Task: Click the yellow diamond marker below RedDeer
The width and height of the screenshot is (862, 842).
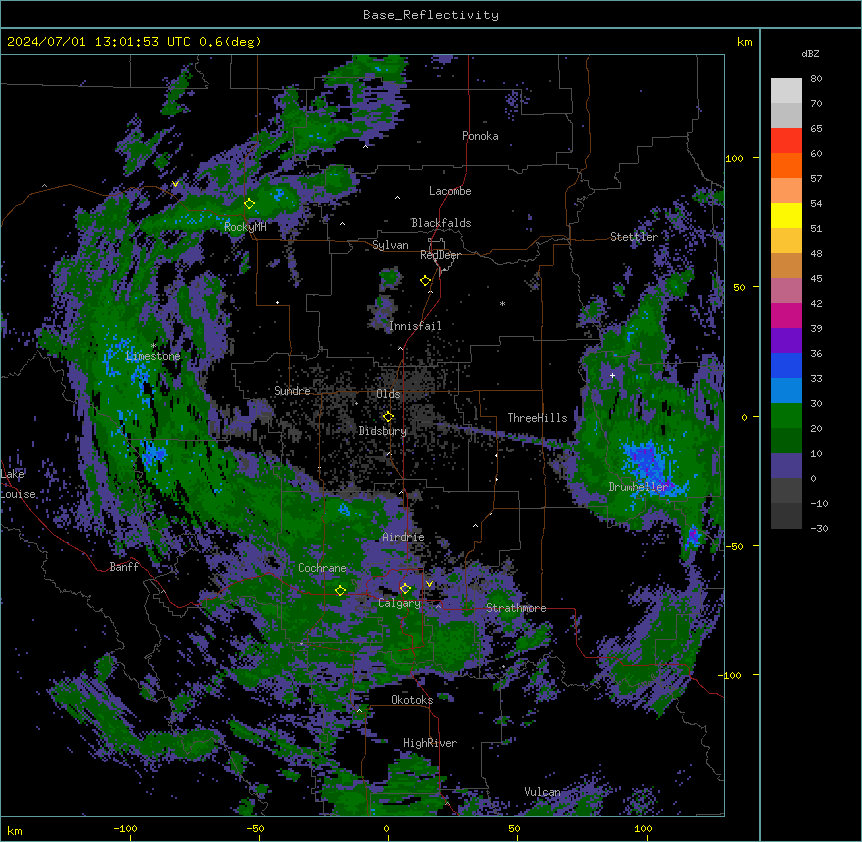Action: point(426,281)
